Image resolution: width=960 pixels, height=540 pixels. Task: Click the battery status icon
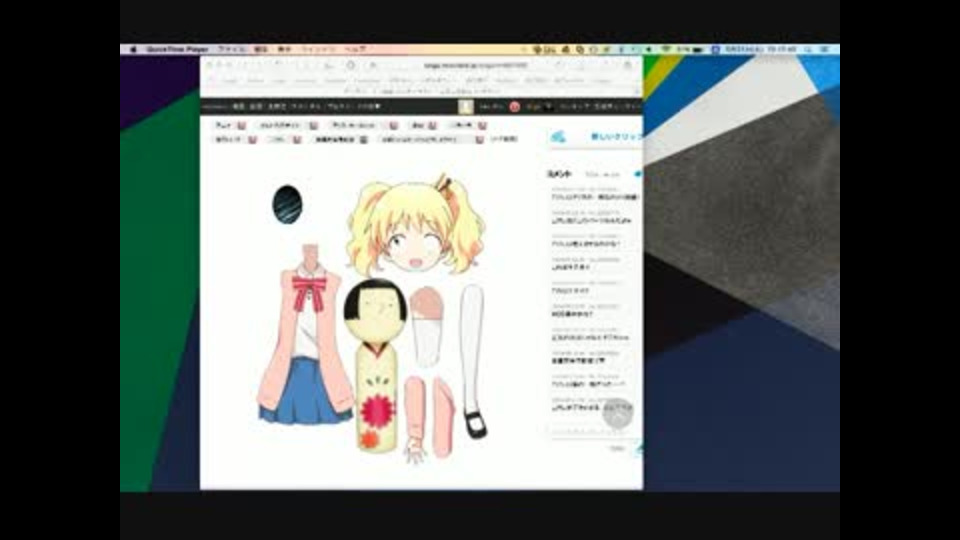[x=697, y=49]
